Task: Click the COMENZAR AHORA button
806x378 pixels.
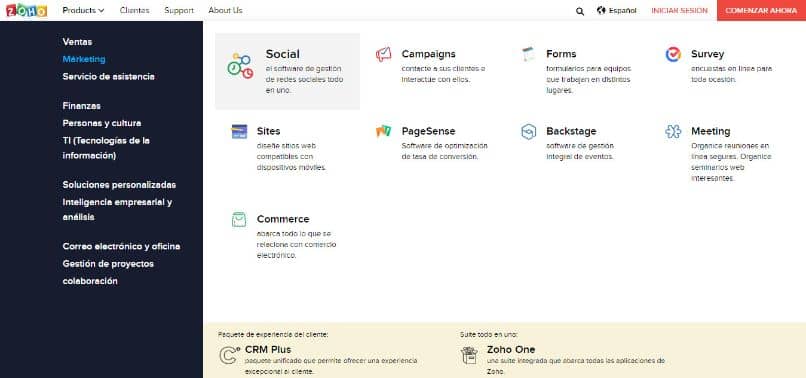Action: point(761,10)
